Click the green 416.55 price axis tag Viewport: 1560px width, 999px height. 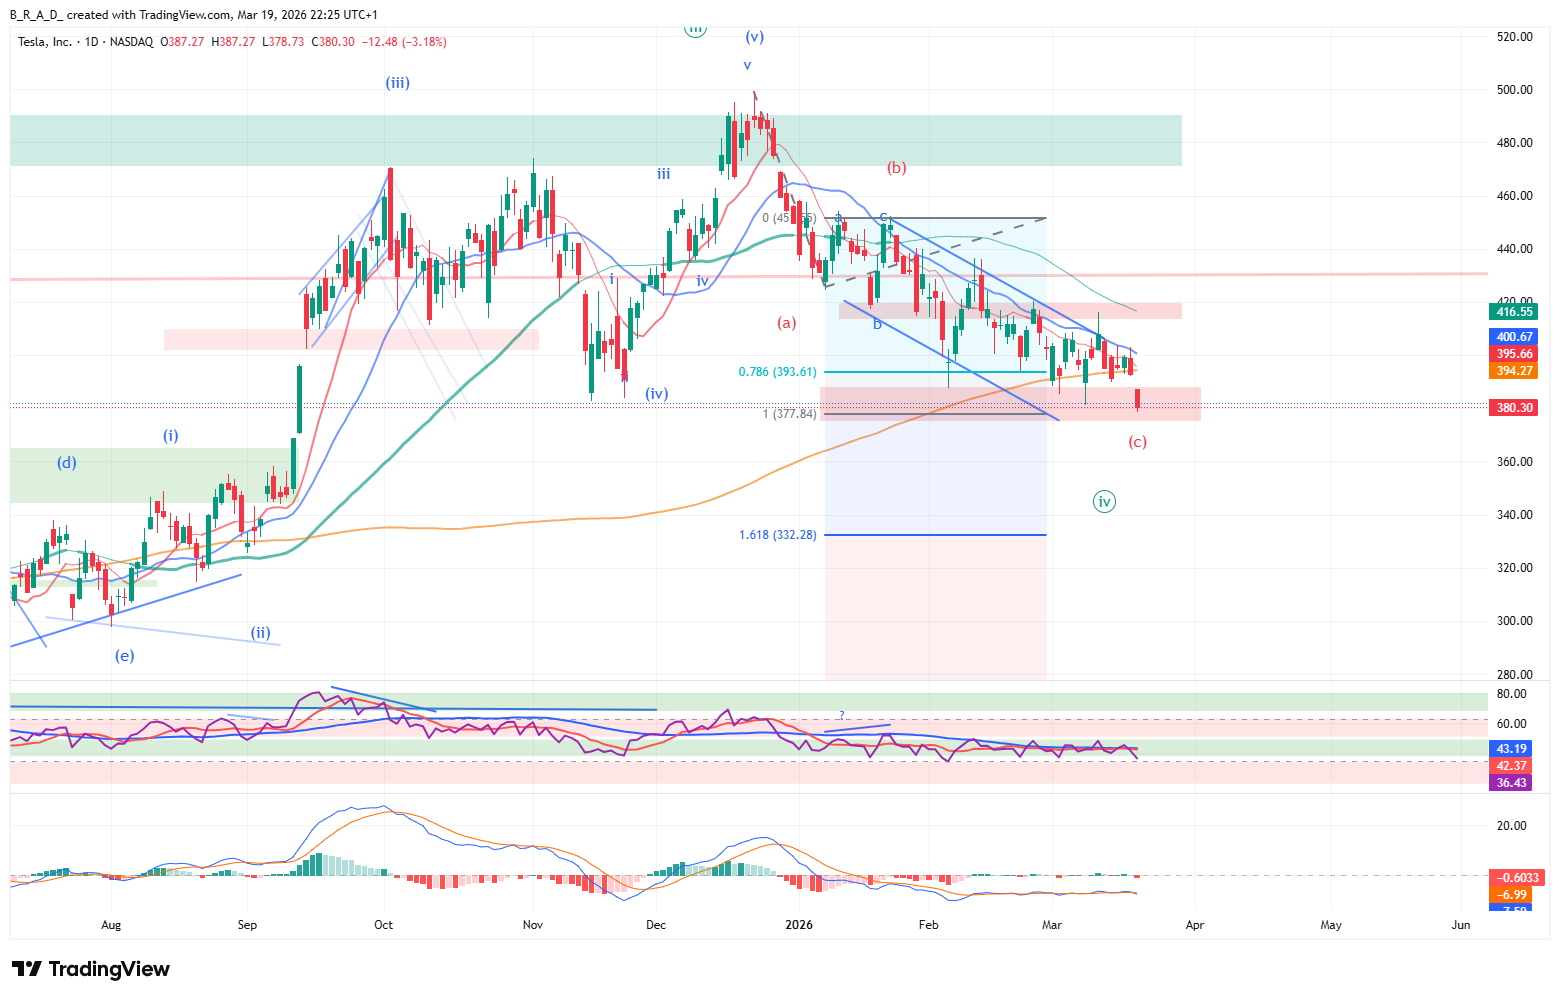pyautogui.click(x=1514, y=312)
